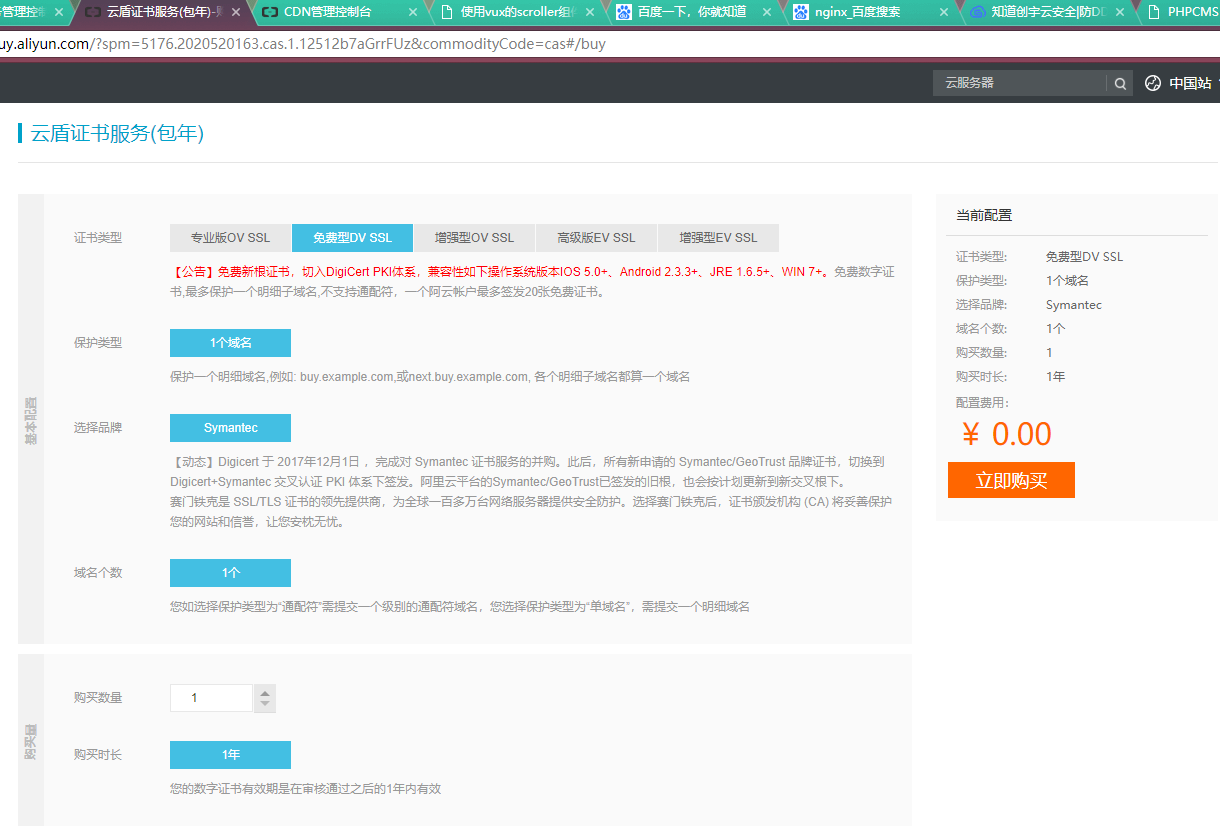Click the 购买数量 quantity input field

tap(211, 698)
